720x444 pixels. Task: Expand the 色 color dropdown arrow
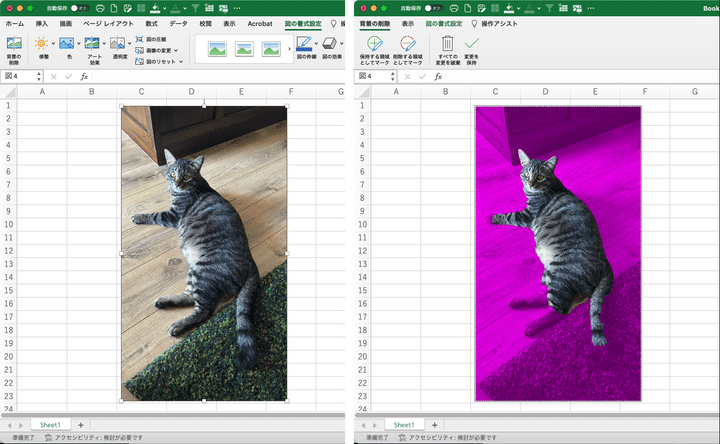click(78, 43)
